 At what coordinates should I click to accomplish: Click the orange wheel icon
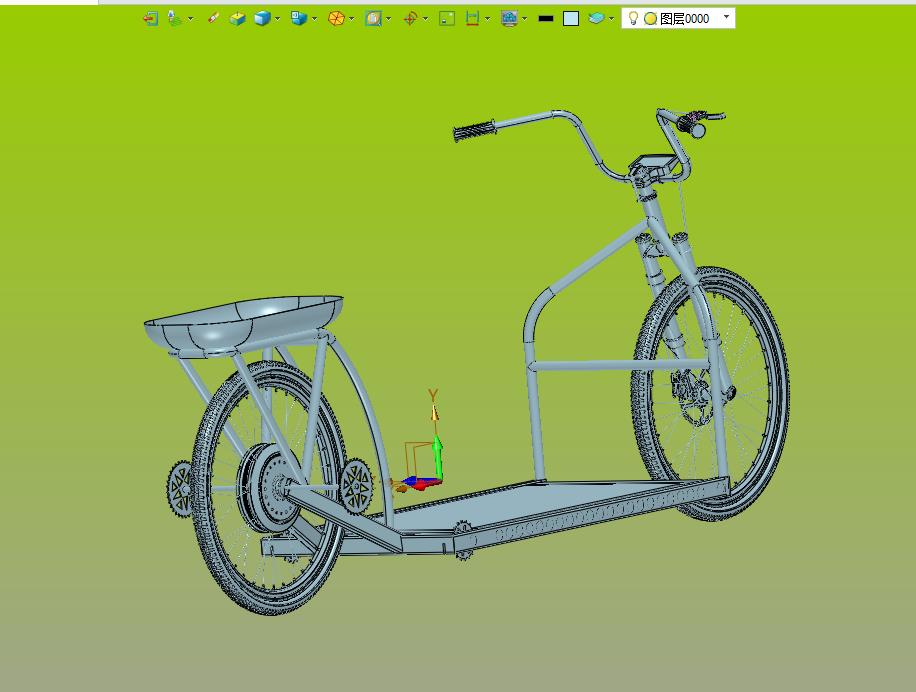coord(336,18)
